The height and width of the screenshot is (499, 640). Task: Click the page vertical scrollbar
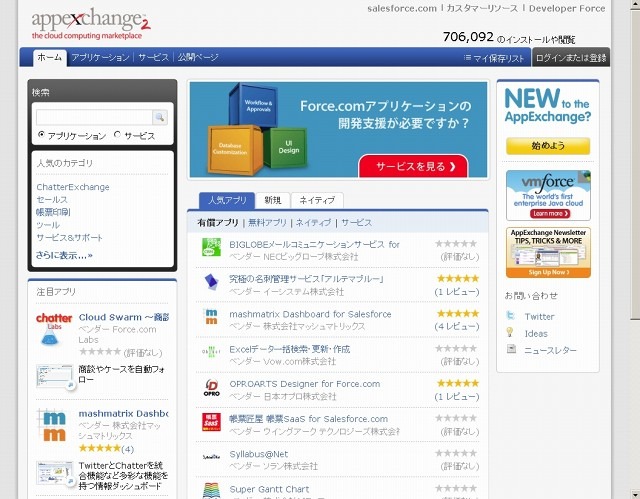click(635, 163)
